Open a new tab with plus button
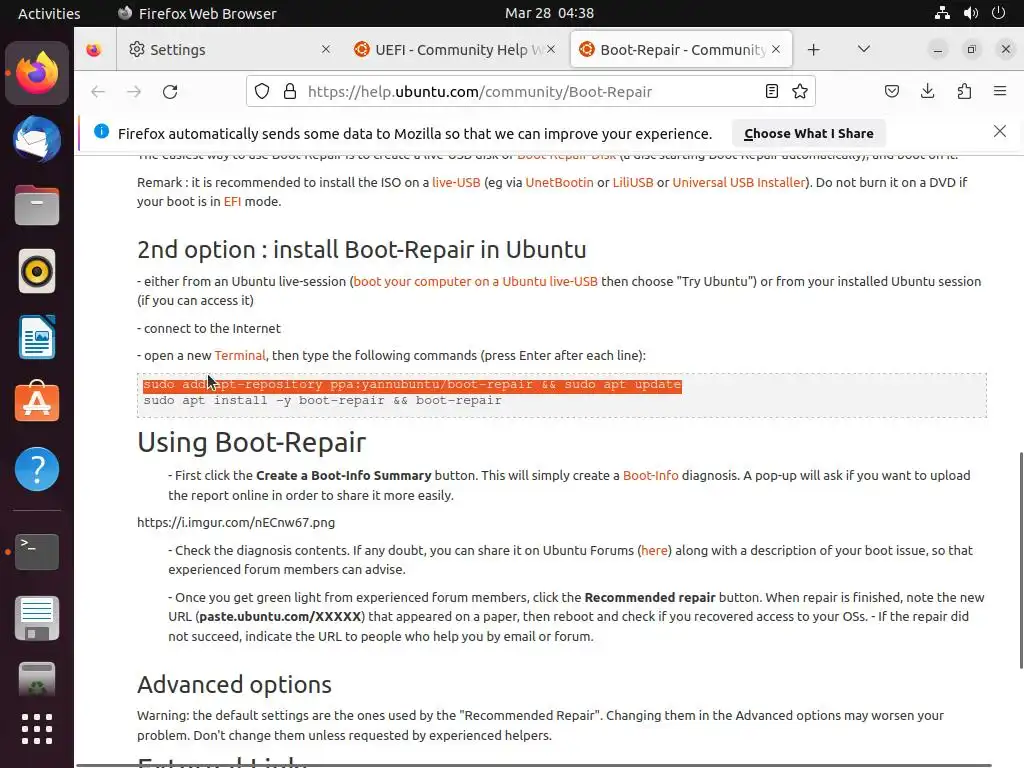 tap(814, 50)
